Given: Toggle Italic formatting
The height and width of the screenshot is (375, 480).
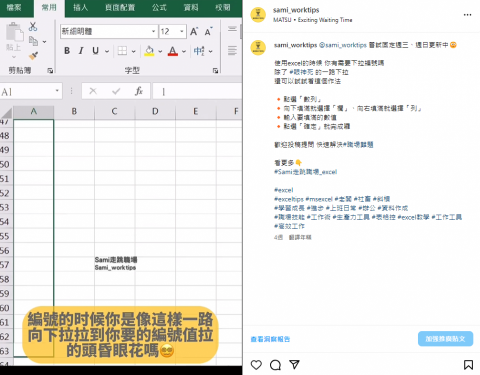Looking at the screenshot, I should pos(81,51).
